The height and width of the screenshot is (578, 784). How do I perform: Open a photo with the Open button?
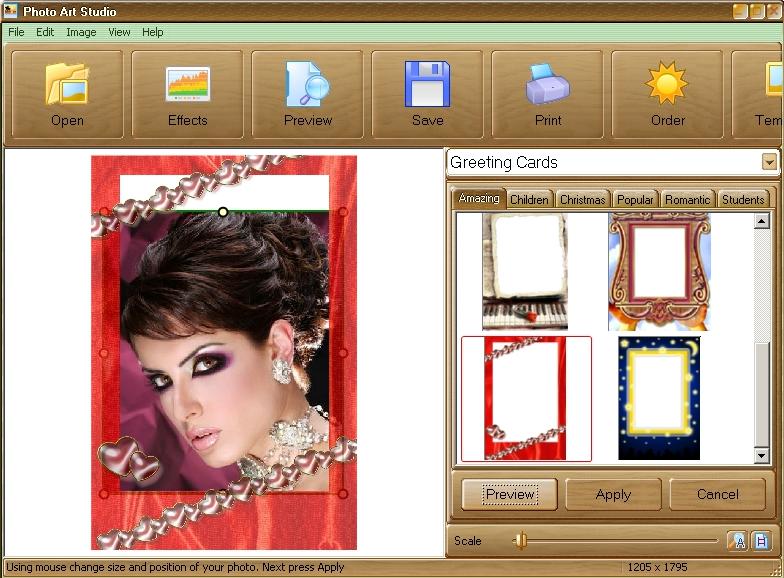(x=67, y=94)
